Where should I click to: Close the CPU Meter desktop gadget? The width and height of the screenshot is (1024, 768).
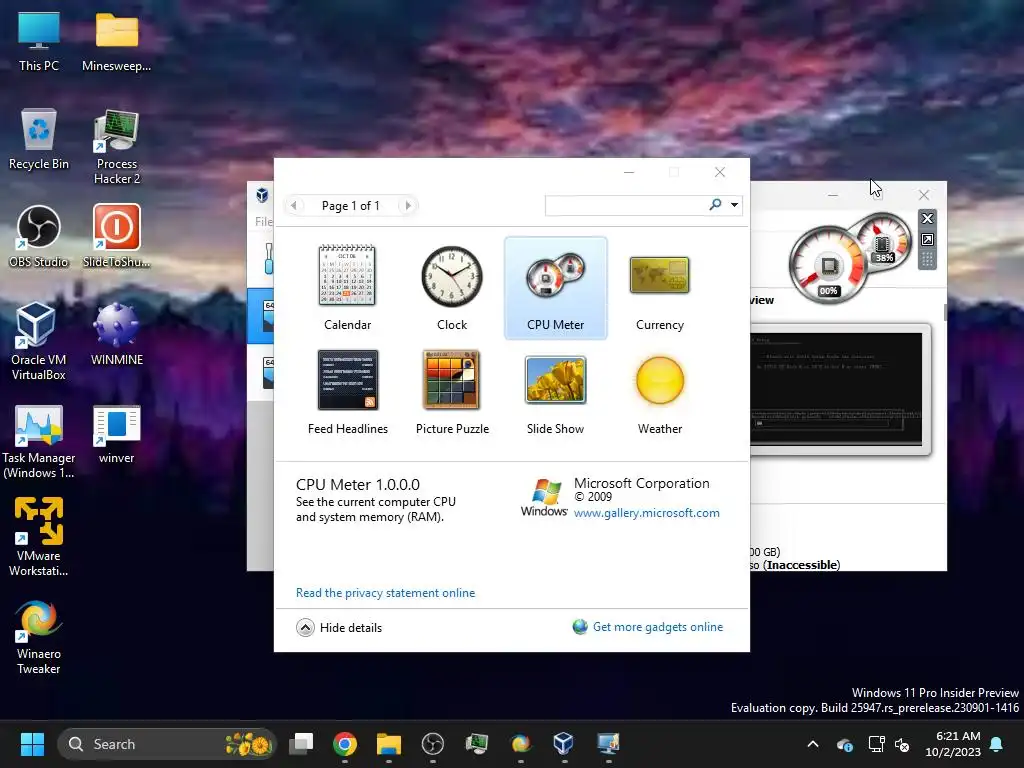(x=927, y=218)
